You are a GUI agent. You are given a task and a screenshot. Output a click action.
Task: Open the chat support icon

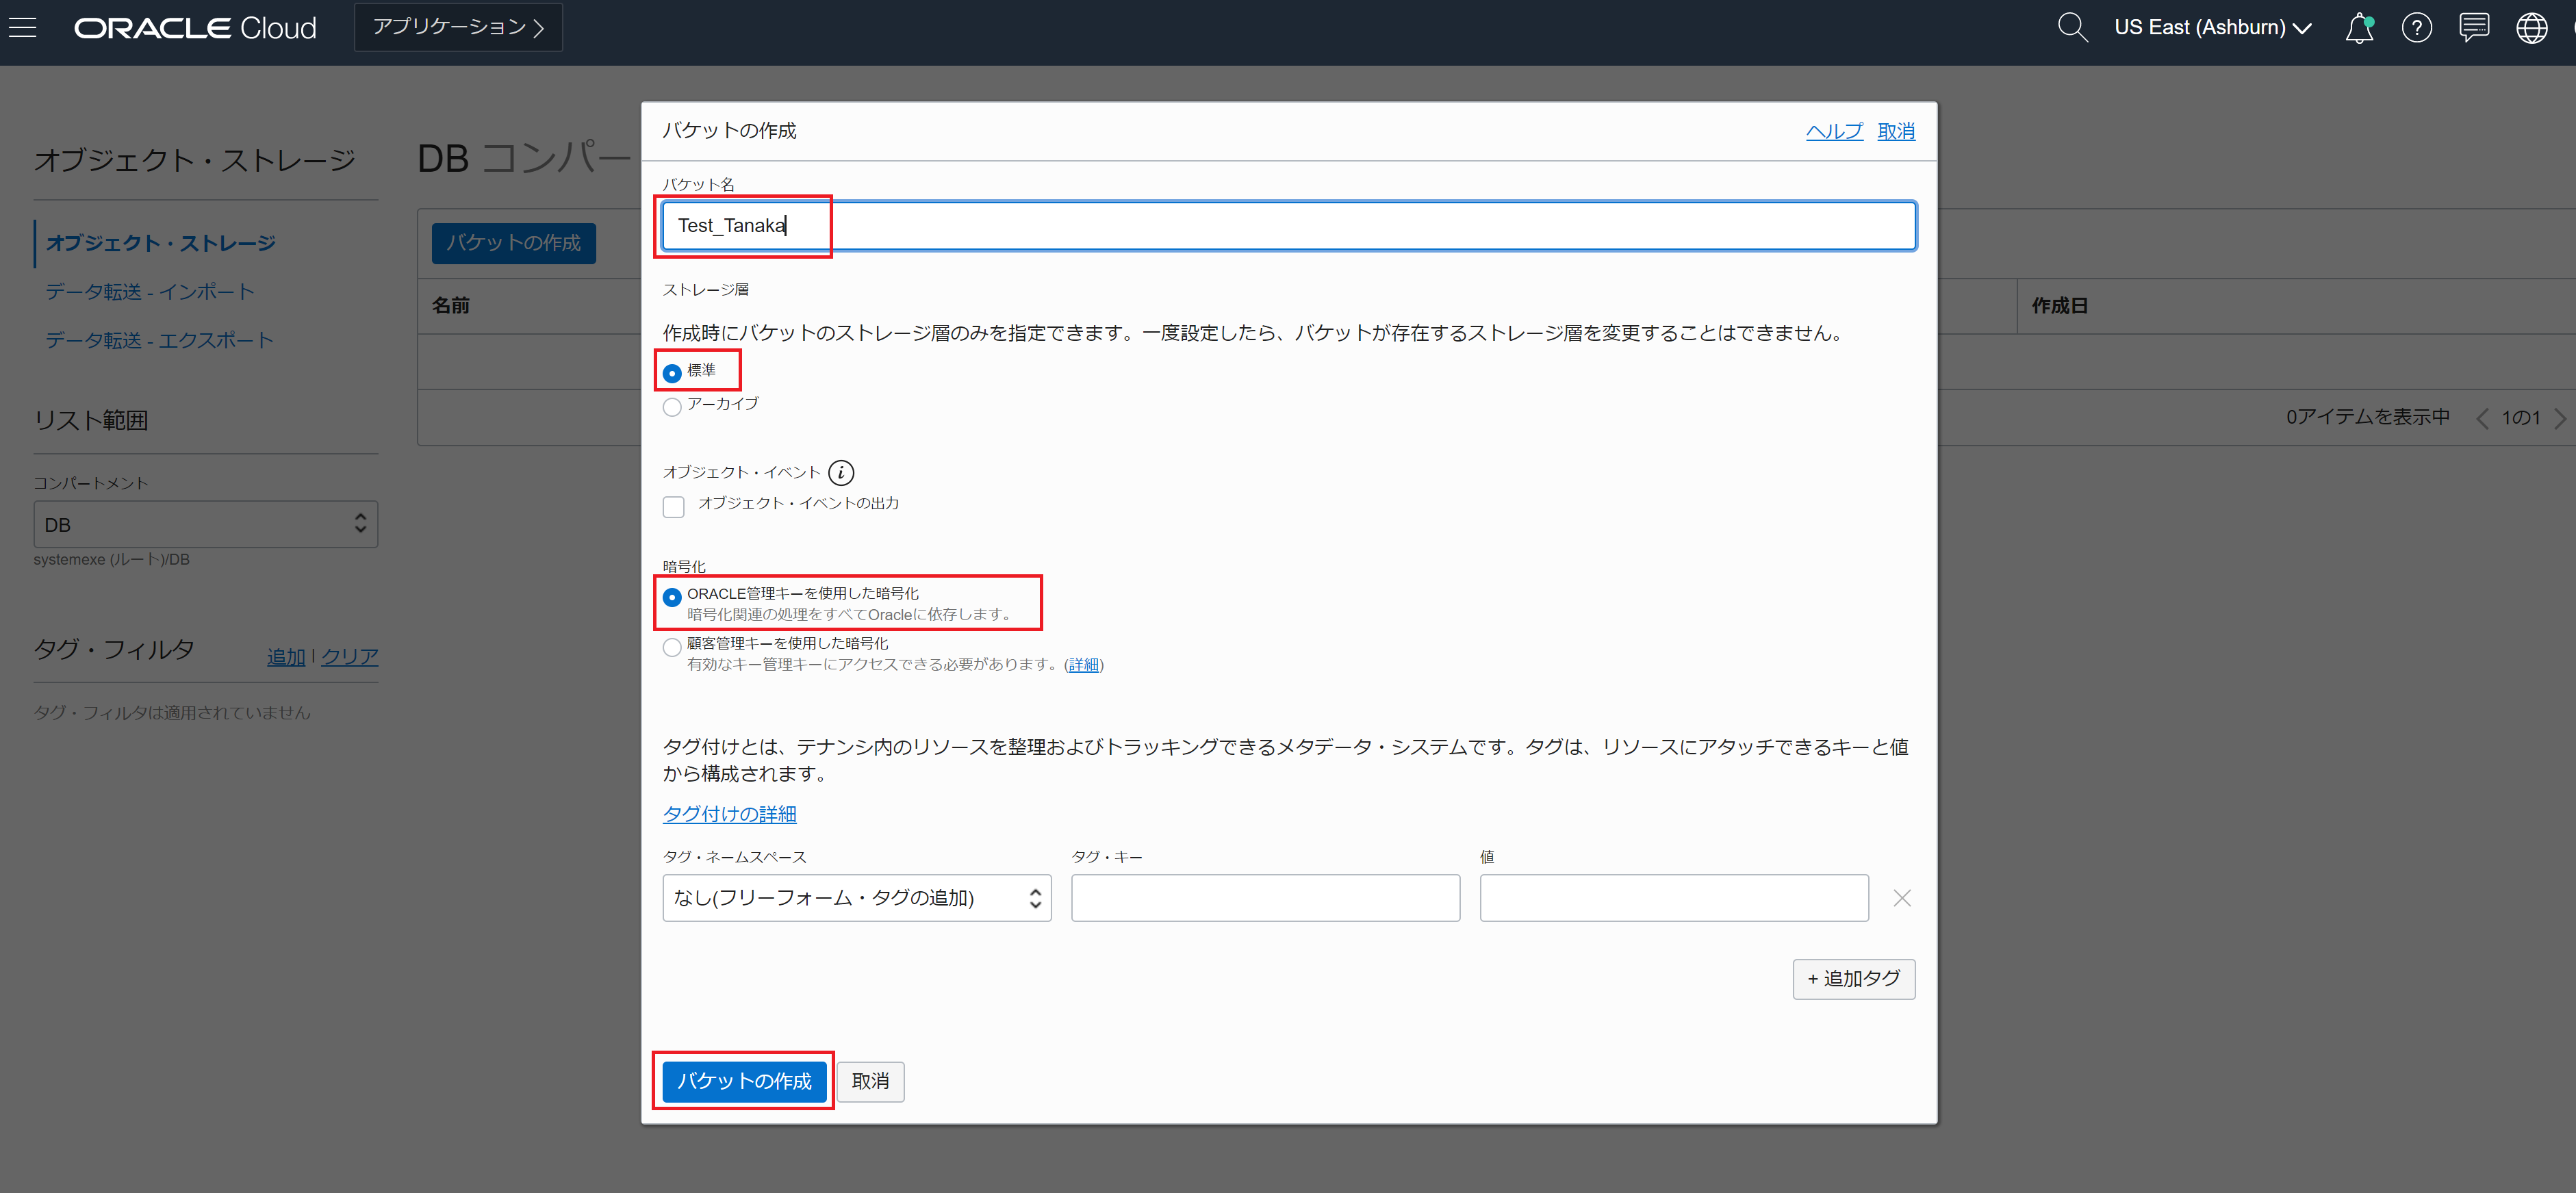[2474, 27]
